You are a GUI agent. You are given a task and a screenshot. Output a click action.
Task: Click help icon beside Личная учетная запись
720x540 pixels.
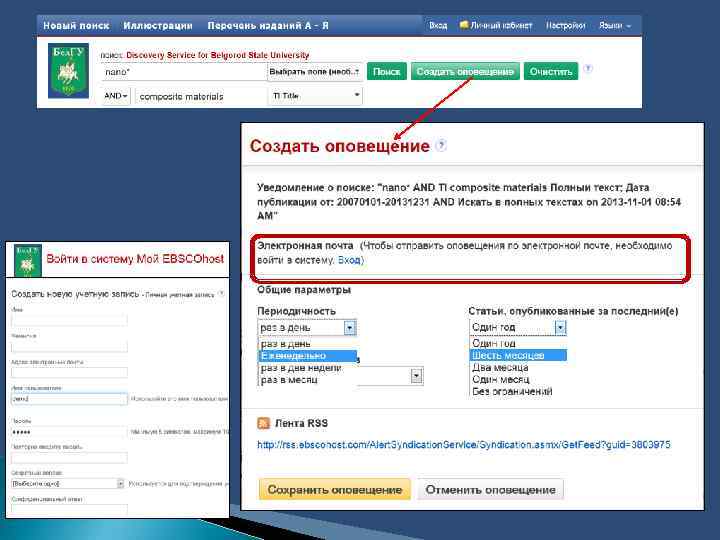point(222,294)
